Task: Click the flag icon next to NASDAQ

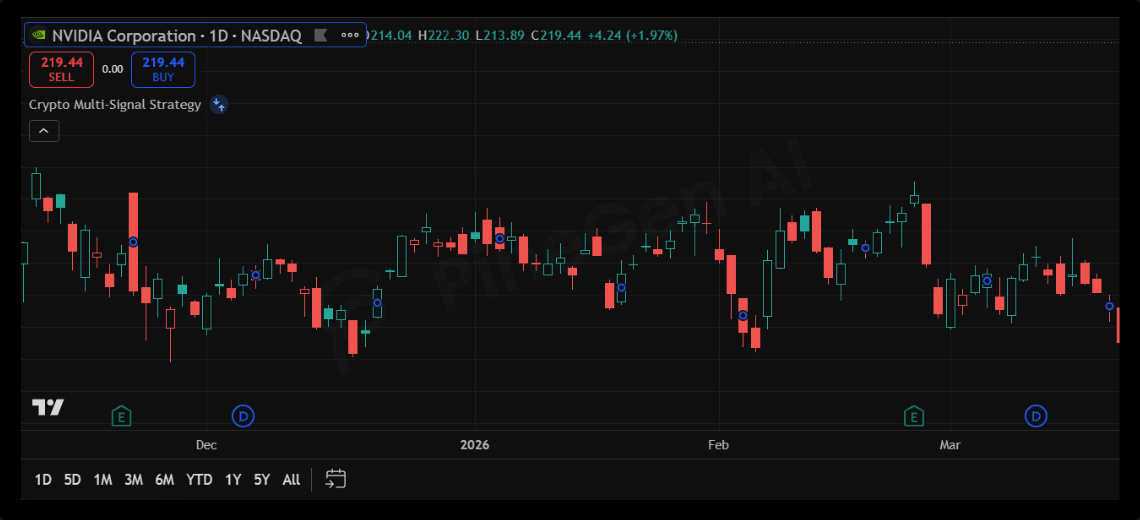Action: (320, 35)
